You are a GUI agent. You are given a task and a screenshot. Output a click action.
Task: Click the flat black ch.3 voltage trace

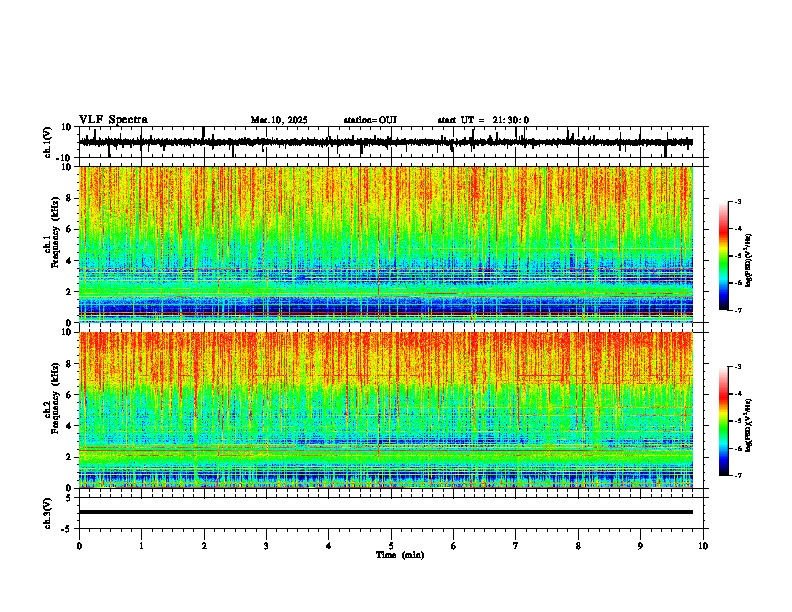coord(386,512)
